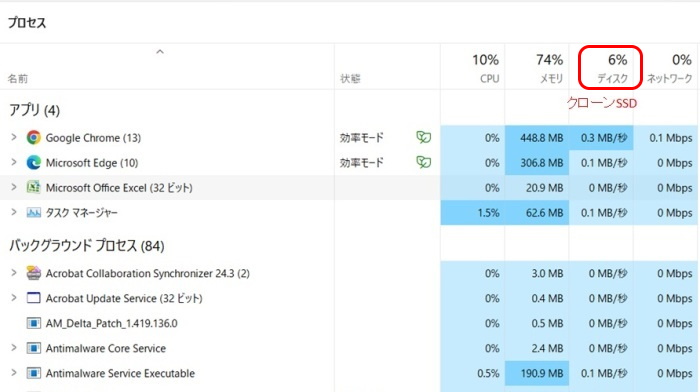Click Chrome's 0.3 MB/秒 disk cell

(x=601, y=138)
